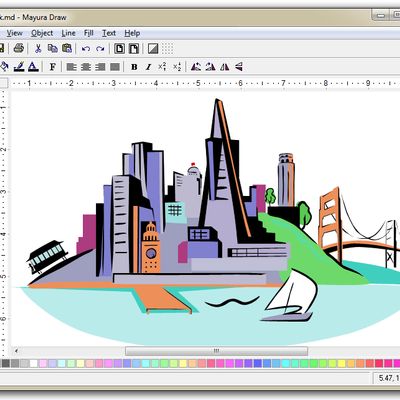400x400 pixels.
Task: Toggle Bold text formatting
Action: 134,67
